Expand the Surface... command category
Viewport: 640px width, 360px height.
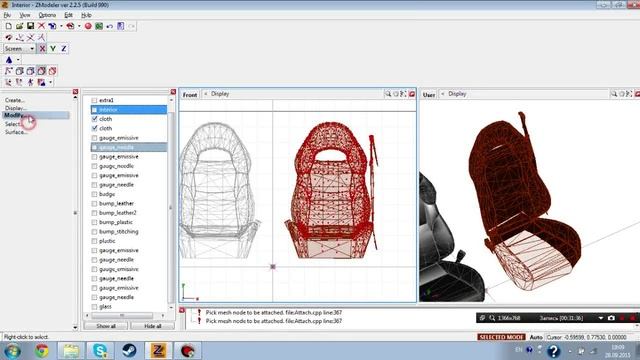pyautogui.click(x=16, y=132)
